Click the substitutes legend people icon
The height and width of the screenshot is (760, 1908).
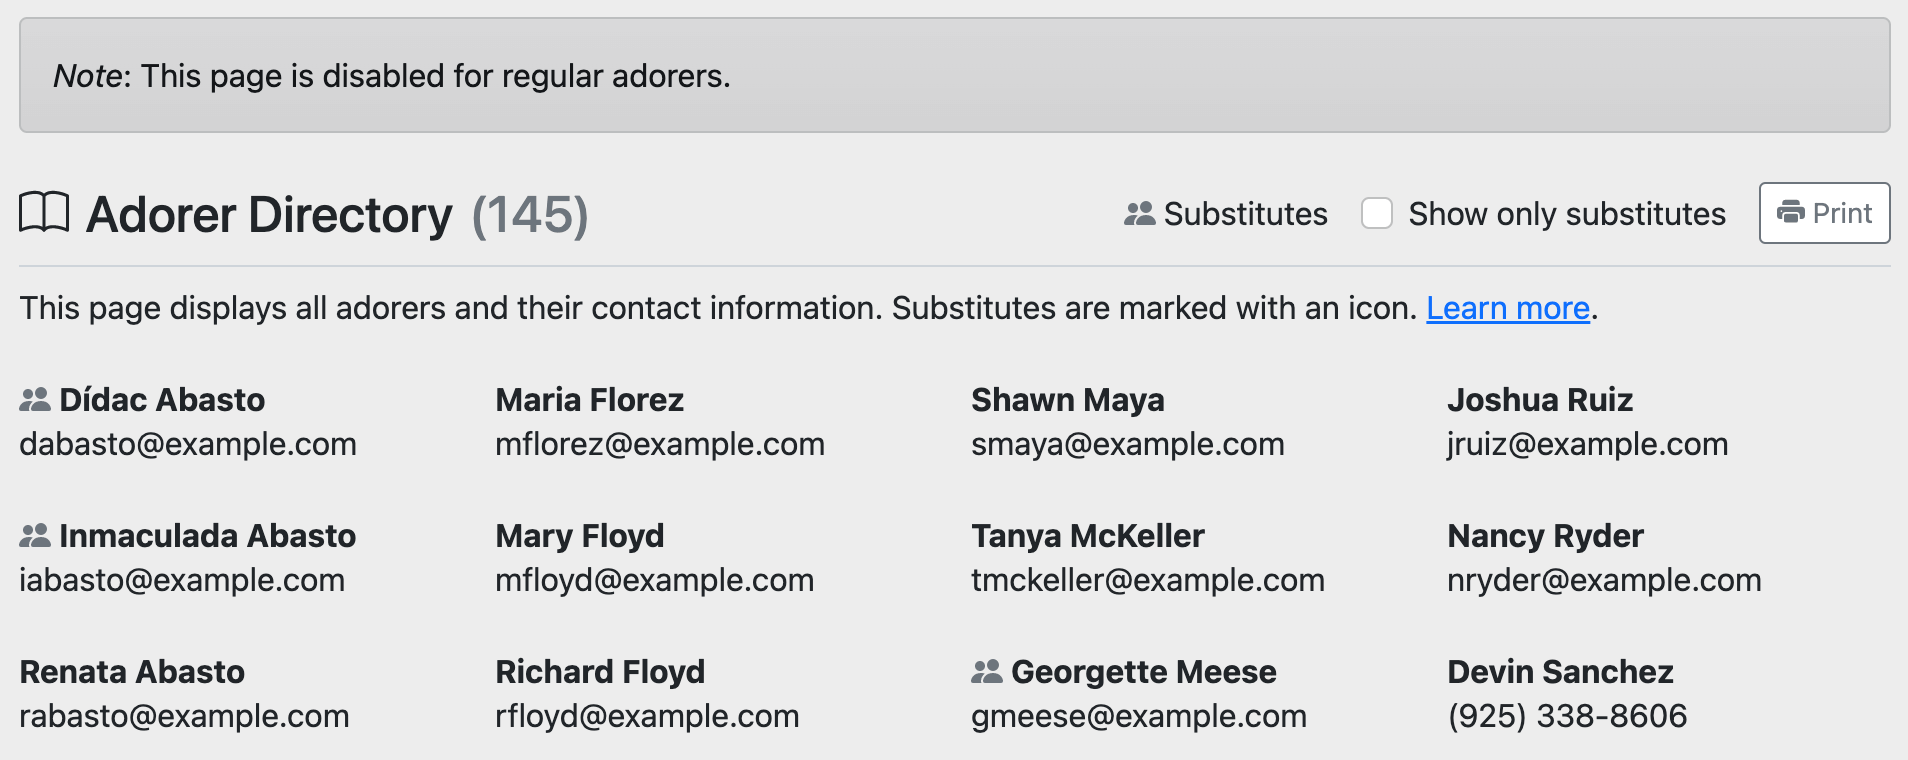coord(1139,214)
